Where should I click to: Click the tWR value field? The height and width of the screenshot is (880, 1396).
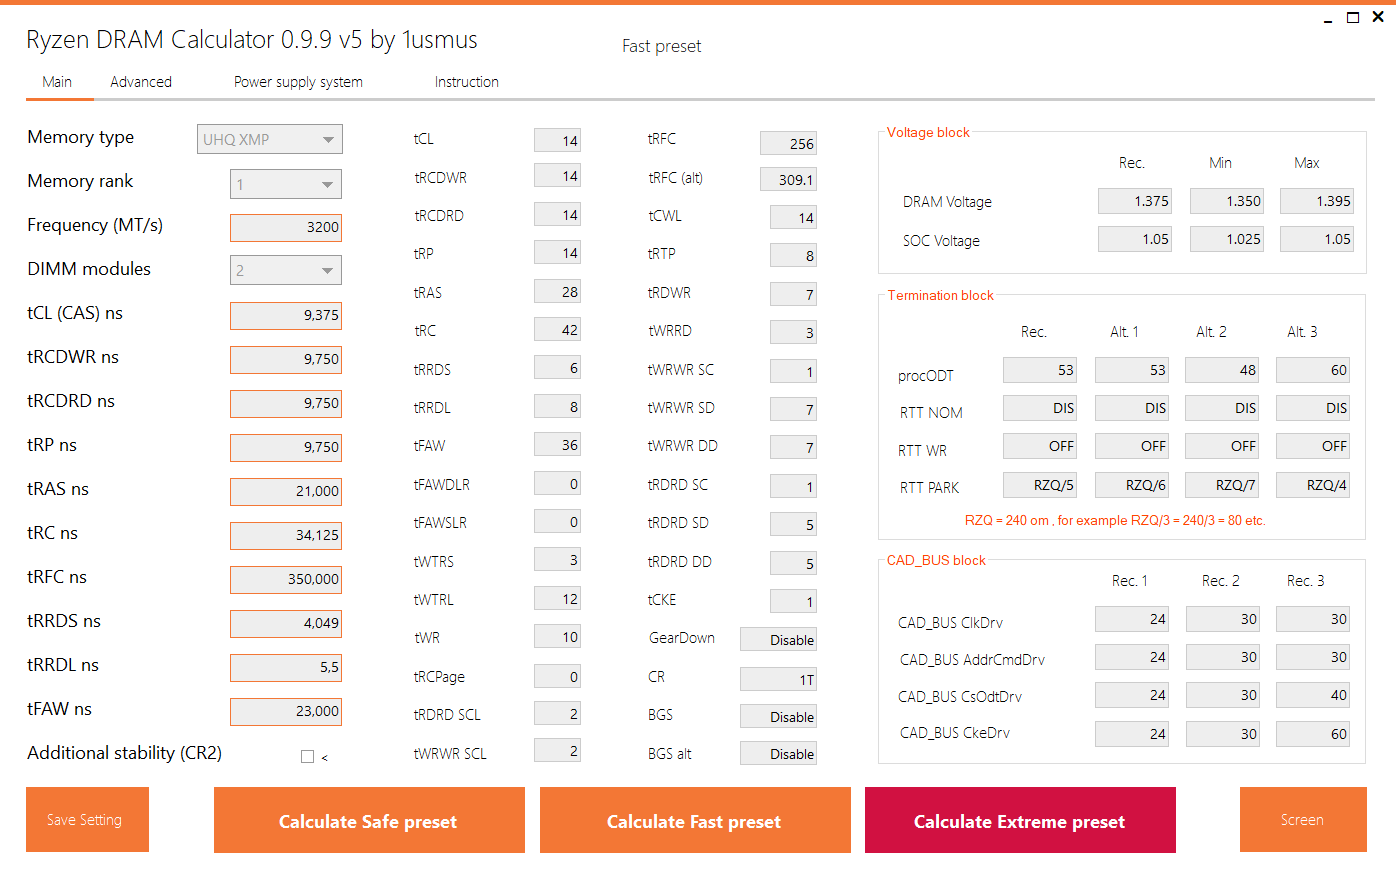557,637
